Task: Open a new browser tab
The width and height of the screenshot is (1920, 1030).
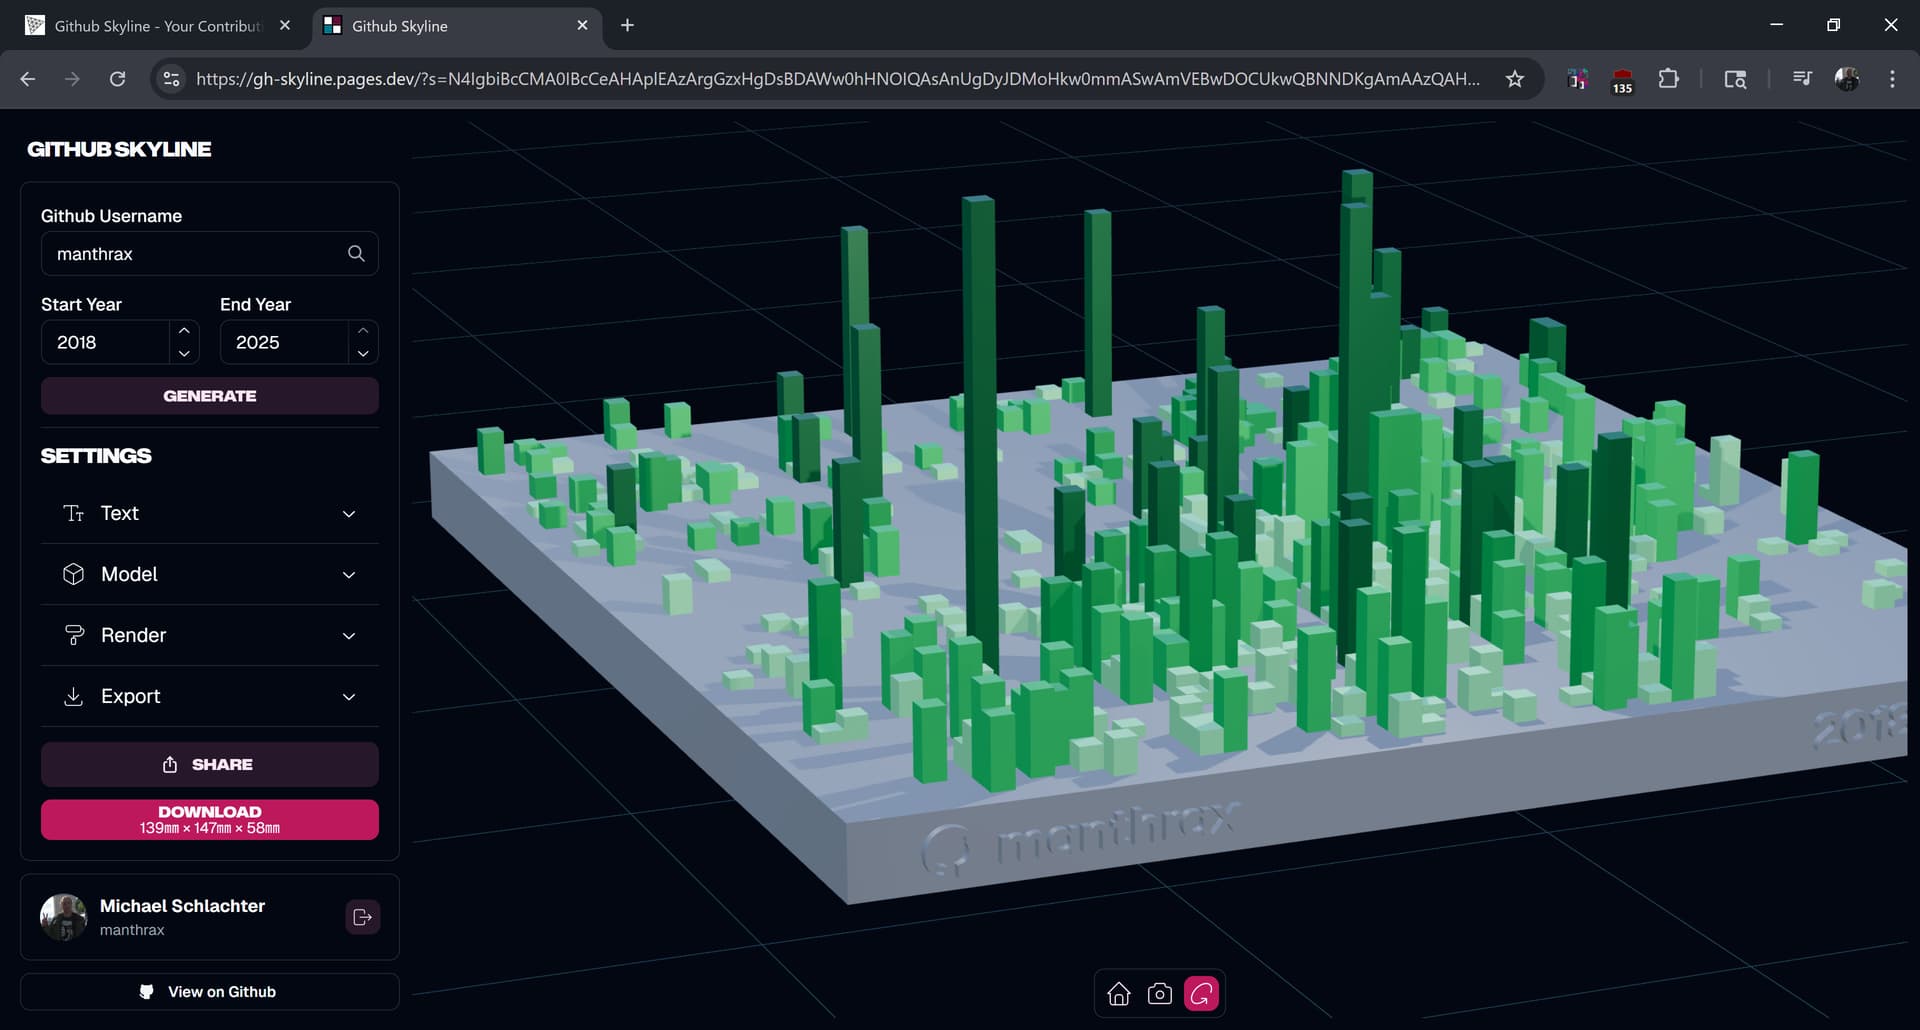Action: (x=627, y=26)
